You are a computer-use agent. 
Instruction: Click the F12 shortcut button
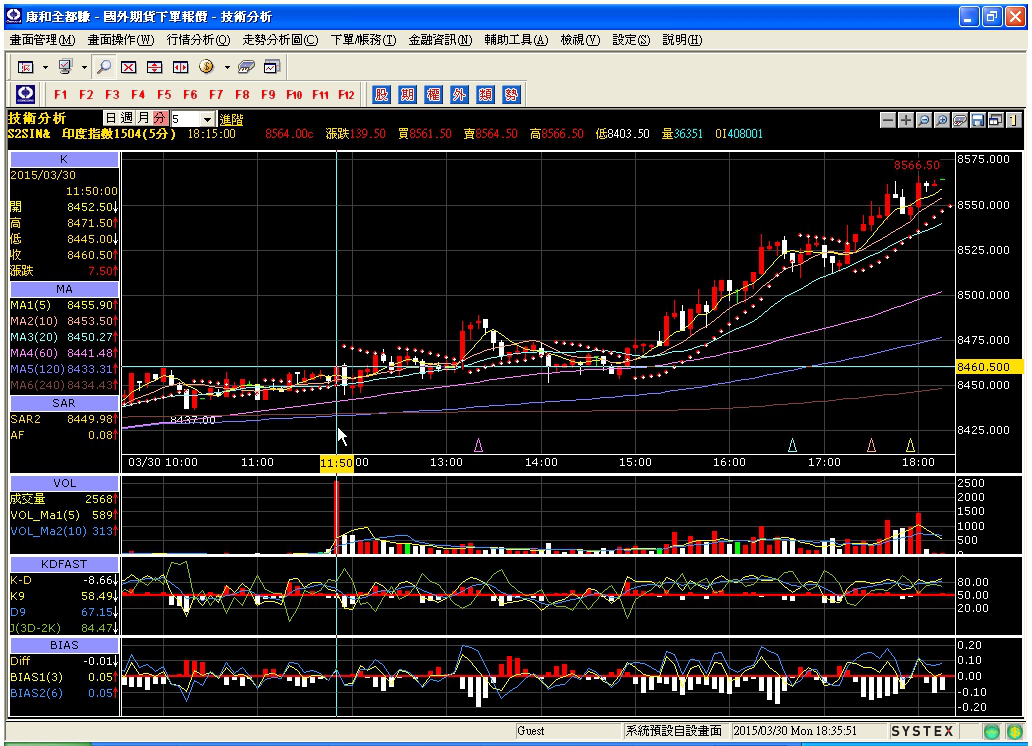(x=346, y=94)
